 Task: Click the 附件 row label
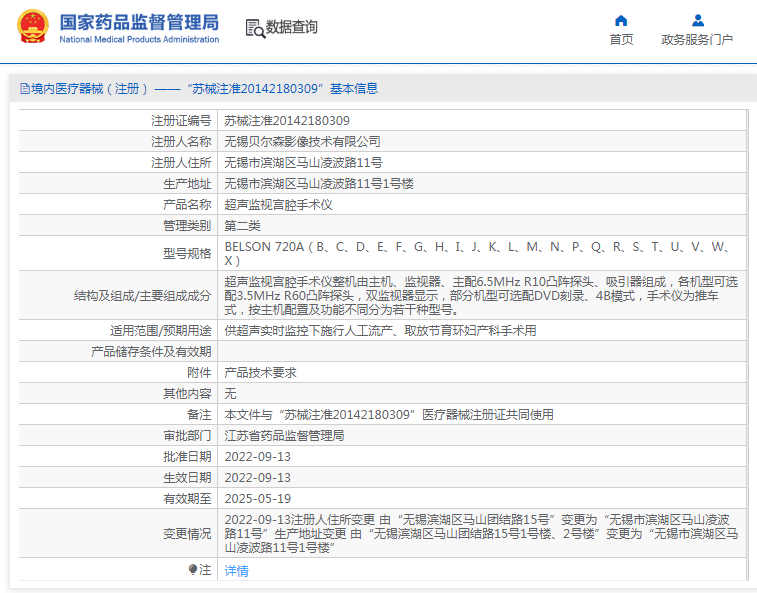(199, 373)
